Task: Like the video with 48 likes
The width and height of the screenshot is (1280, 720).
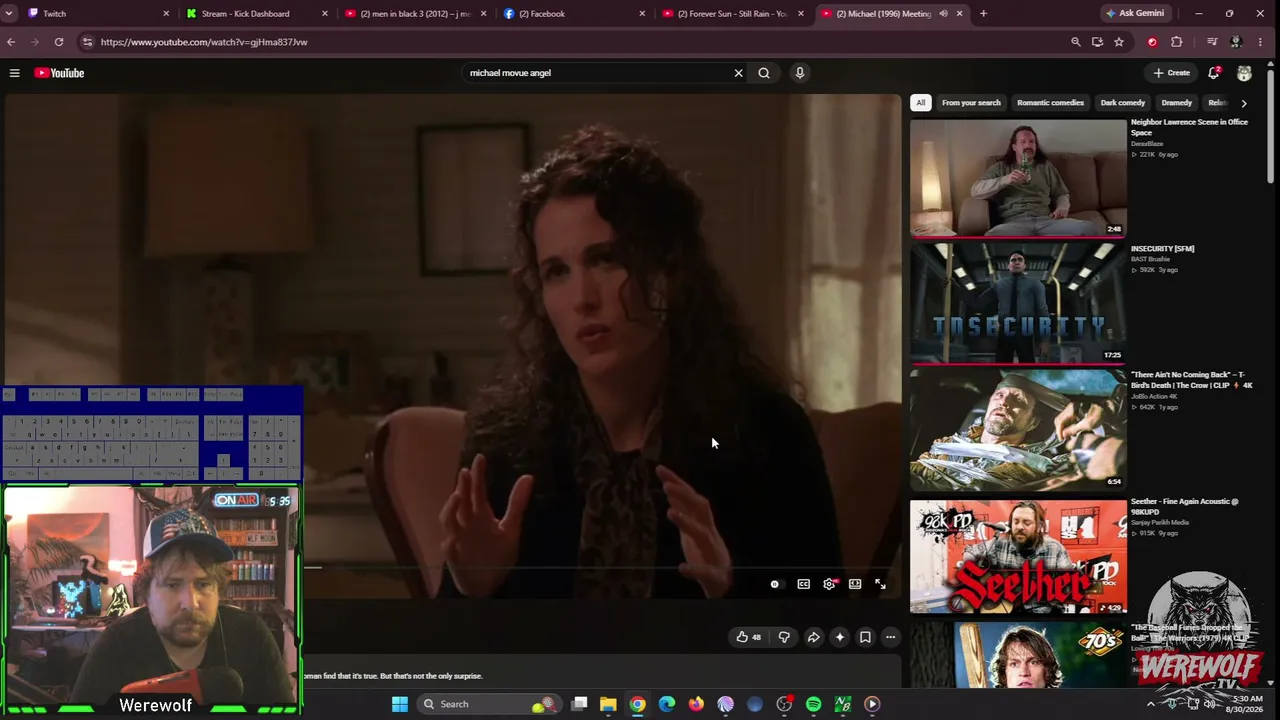Action: point(749,637)
